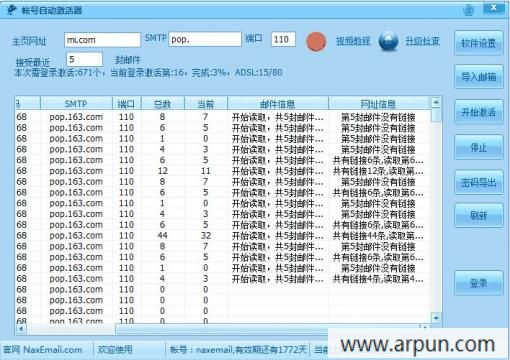Viewport: 510px width, 360px height.
Task: Click the skin icon in title bar
Action: tap(468, 10)
